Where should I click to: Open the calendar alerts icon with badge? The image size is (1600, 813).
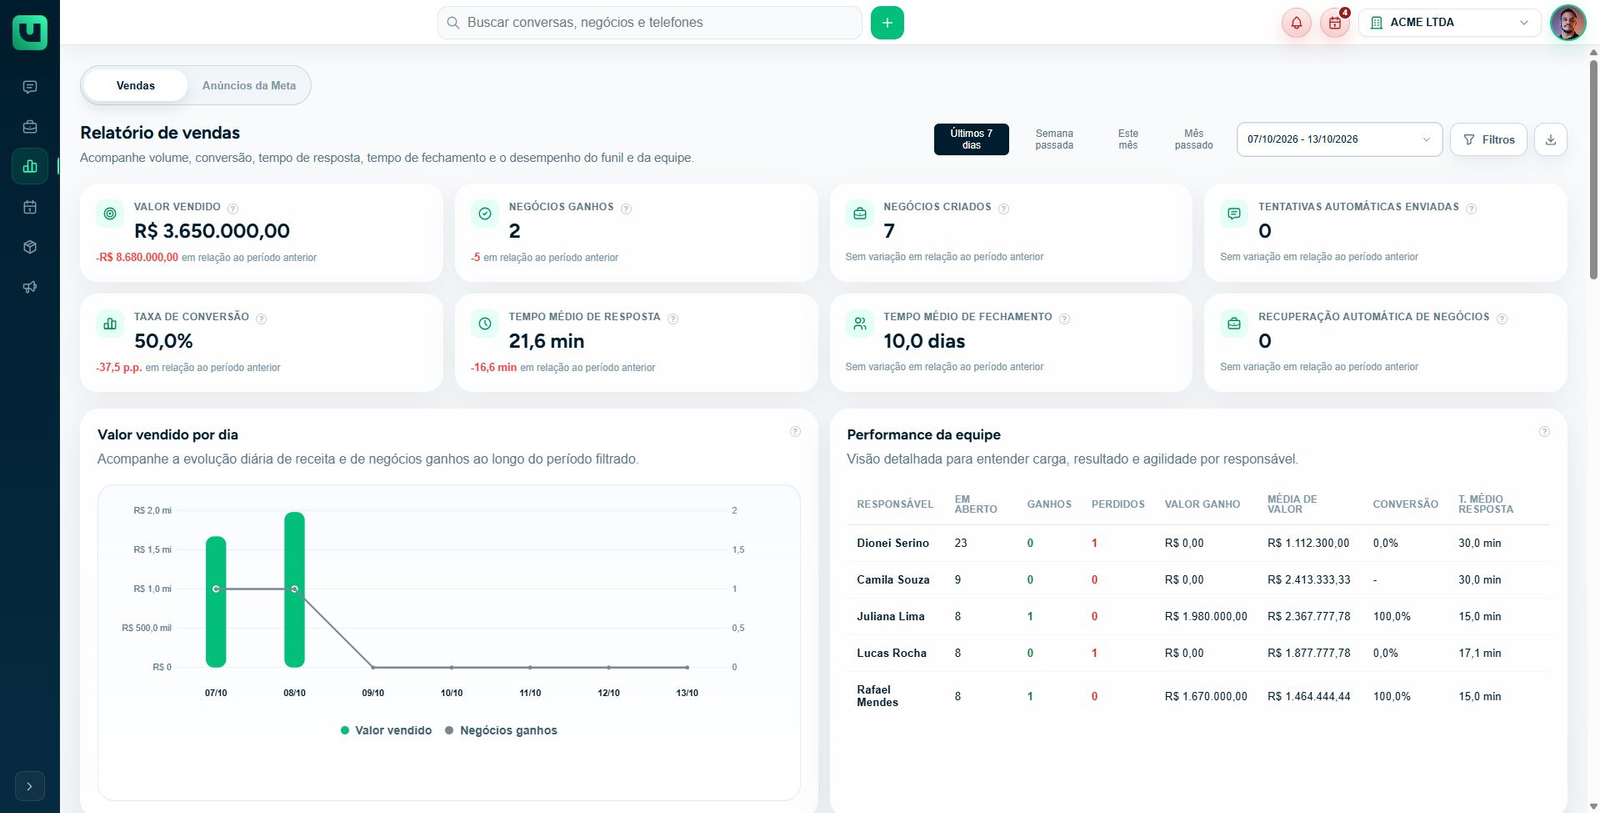click(1335, 23)
